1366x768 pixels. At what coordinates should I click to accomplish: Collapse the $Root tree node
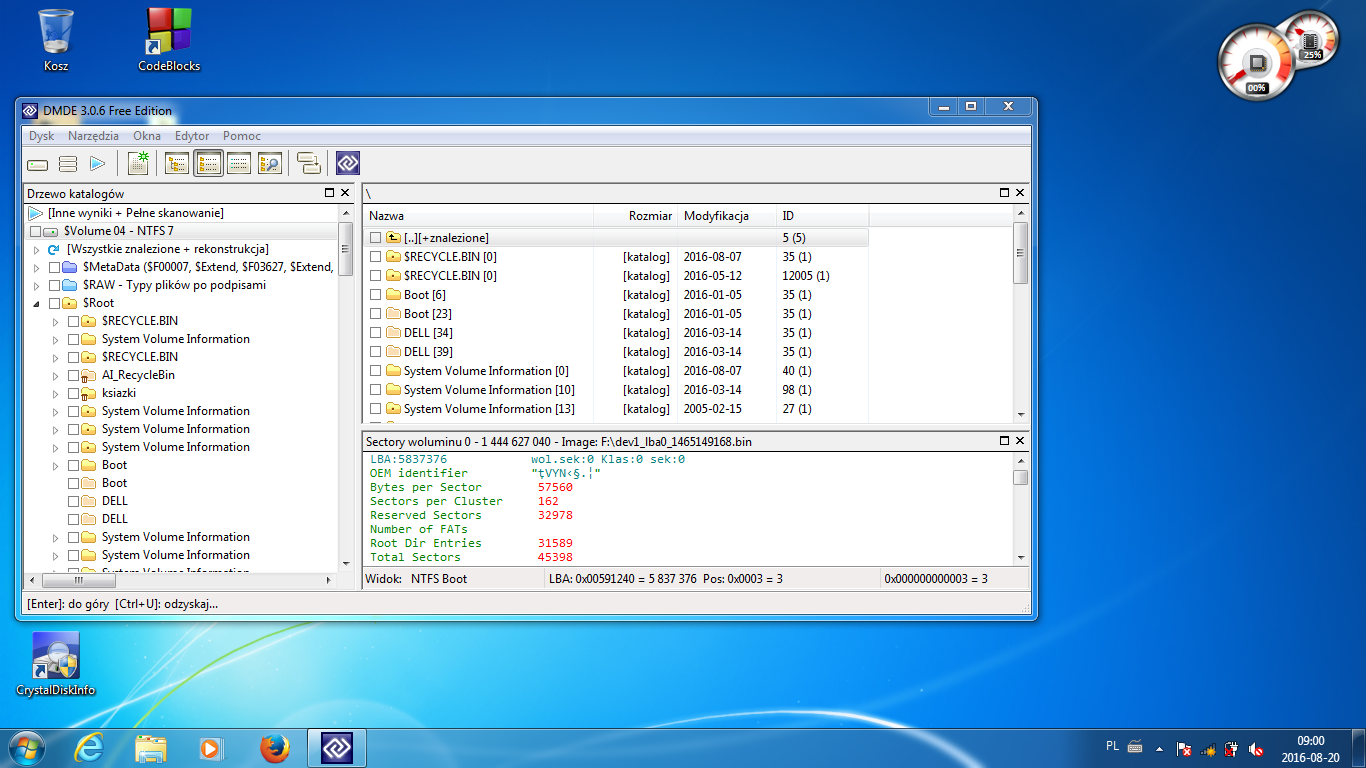37,303
